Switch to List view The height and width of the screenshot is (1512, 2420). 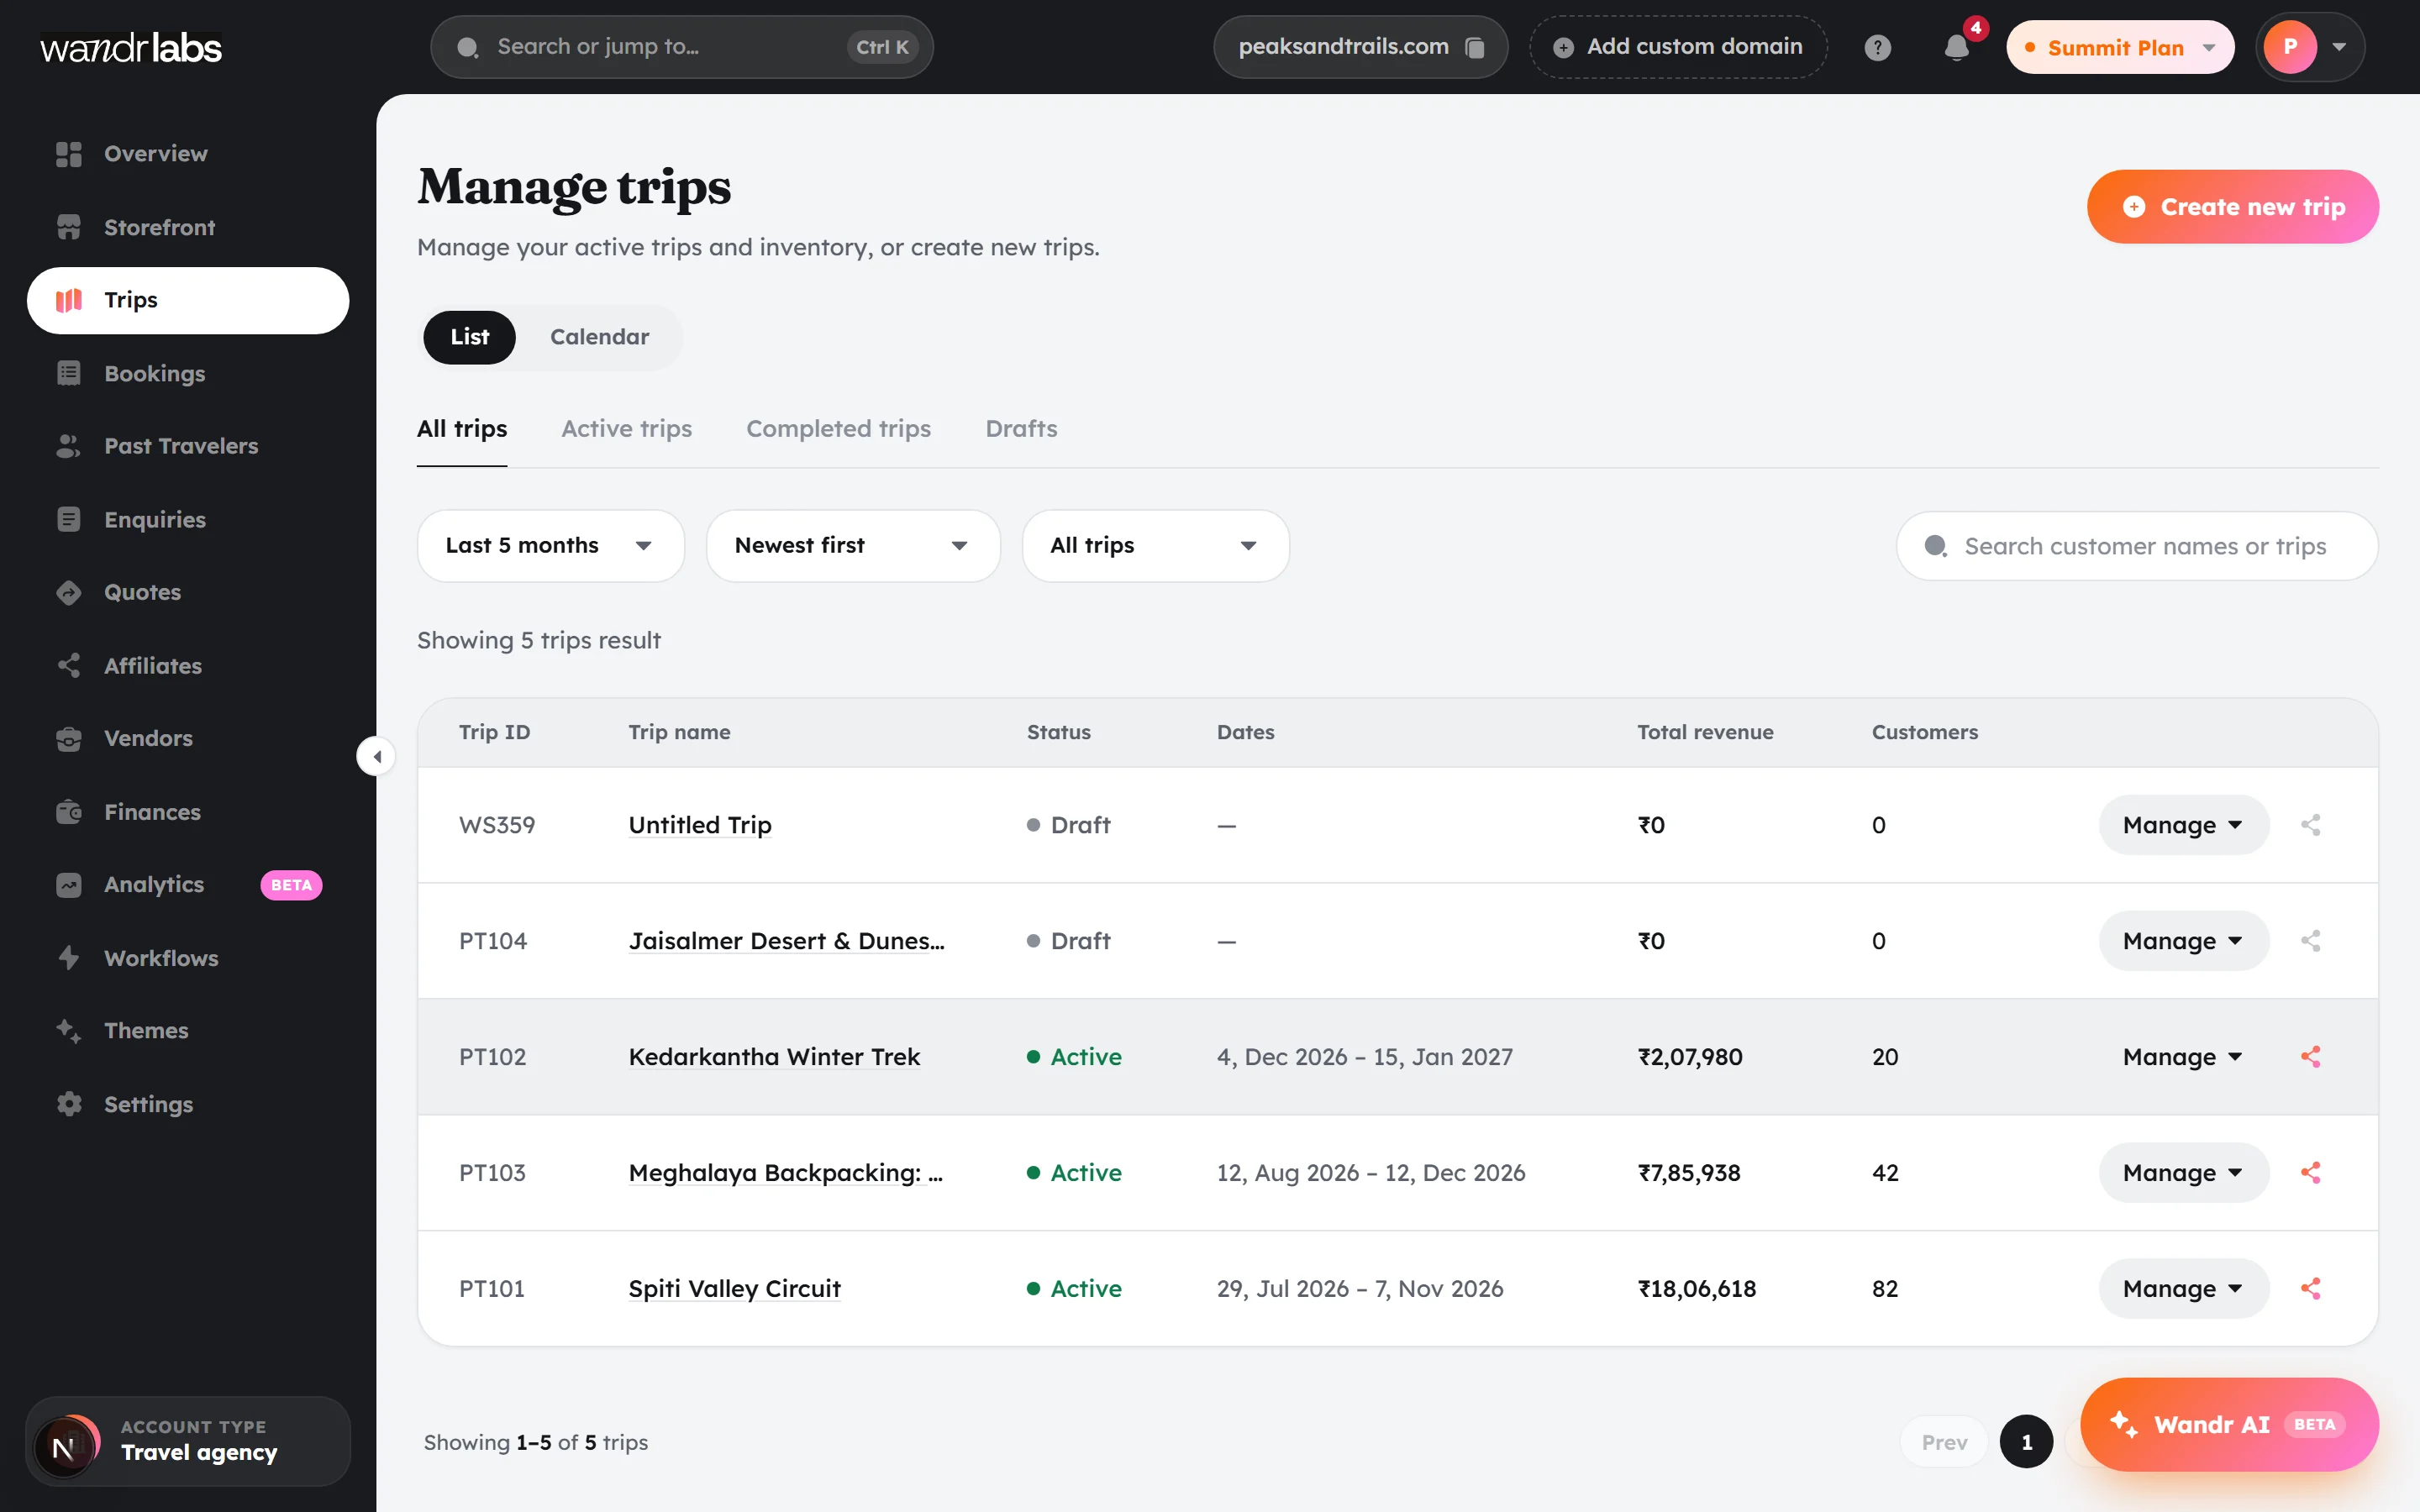pos(469,337)
